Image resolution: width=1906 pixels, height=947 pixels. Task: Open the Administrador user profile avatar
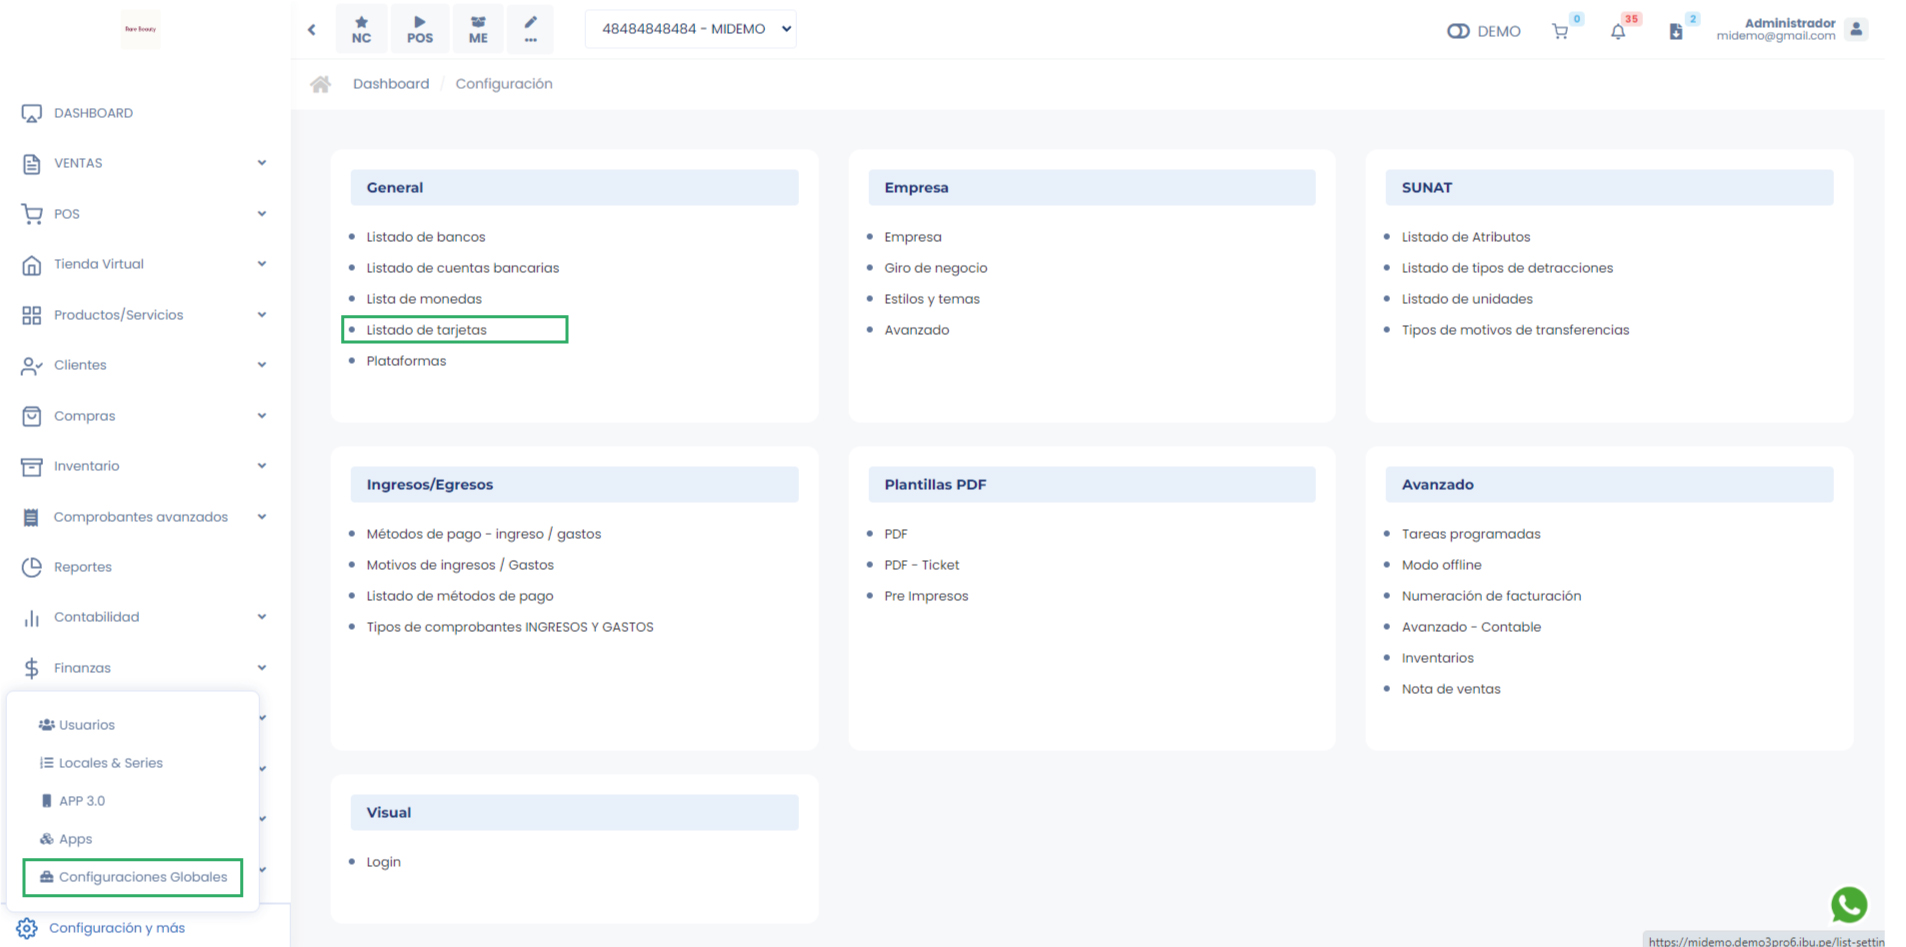click(x=1856, y=29)
